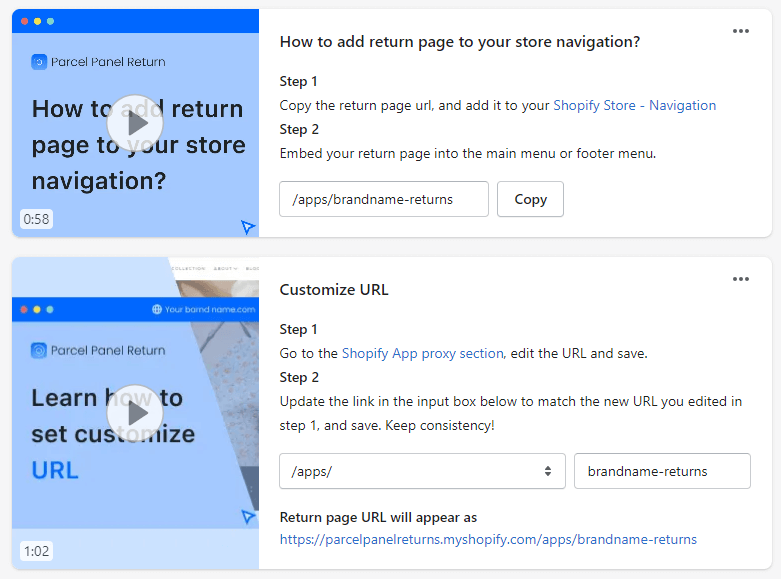The width and height of the screenshot is (781, 579).
Task: Open more options for Customize URL card
Action: tap(741, 279)
